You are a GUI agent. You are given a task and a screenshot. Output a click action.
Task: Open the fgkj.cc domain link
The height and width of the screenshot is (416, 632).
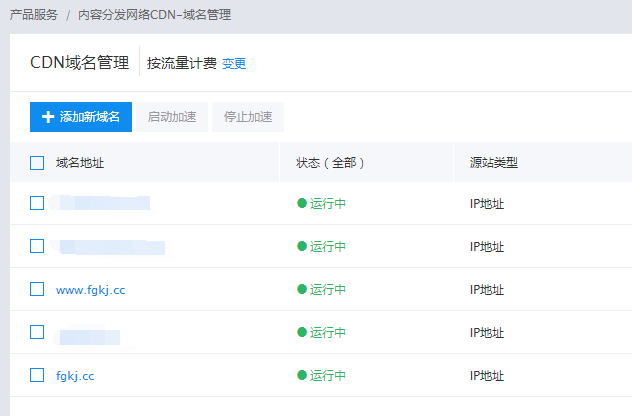pos(75,376)
